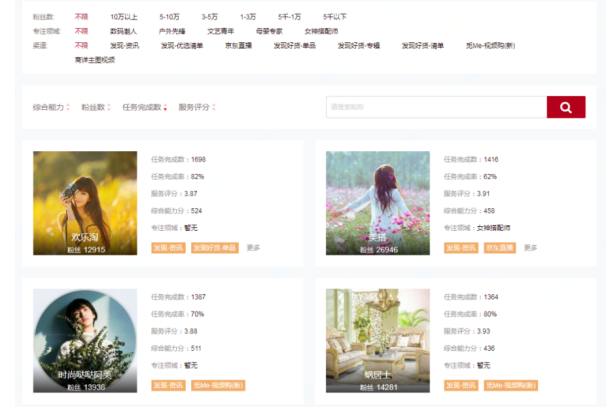Sort results by 粉丝数
Image resolution: width=613 pixels, height=412 pixels.
96,107
